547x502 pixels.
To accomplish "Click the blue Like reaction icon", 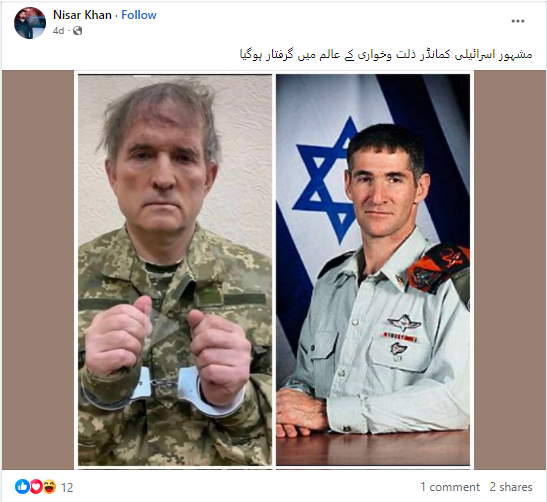I will [22, 486].
